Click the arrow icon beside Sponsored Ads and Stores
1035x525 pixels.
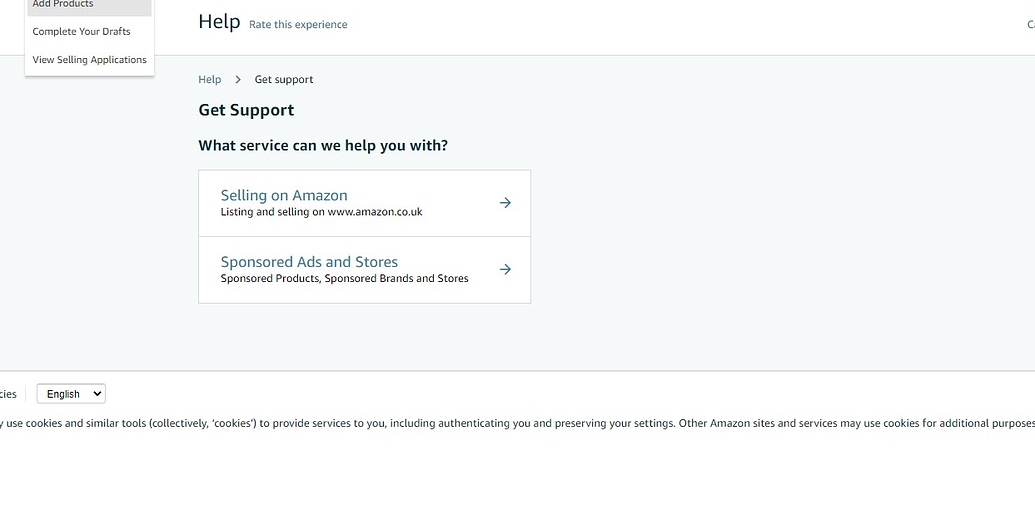point(505,269)
